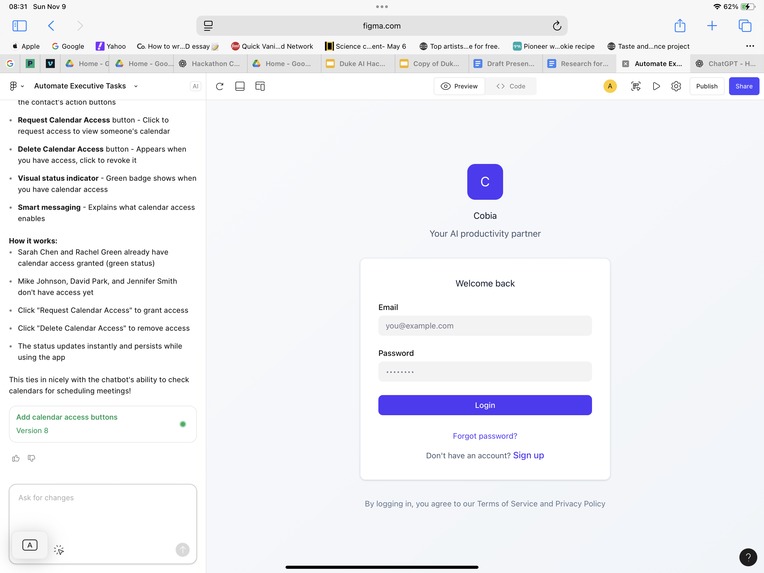Open the Forgot password? link

(x=485, y=436)
